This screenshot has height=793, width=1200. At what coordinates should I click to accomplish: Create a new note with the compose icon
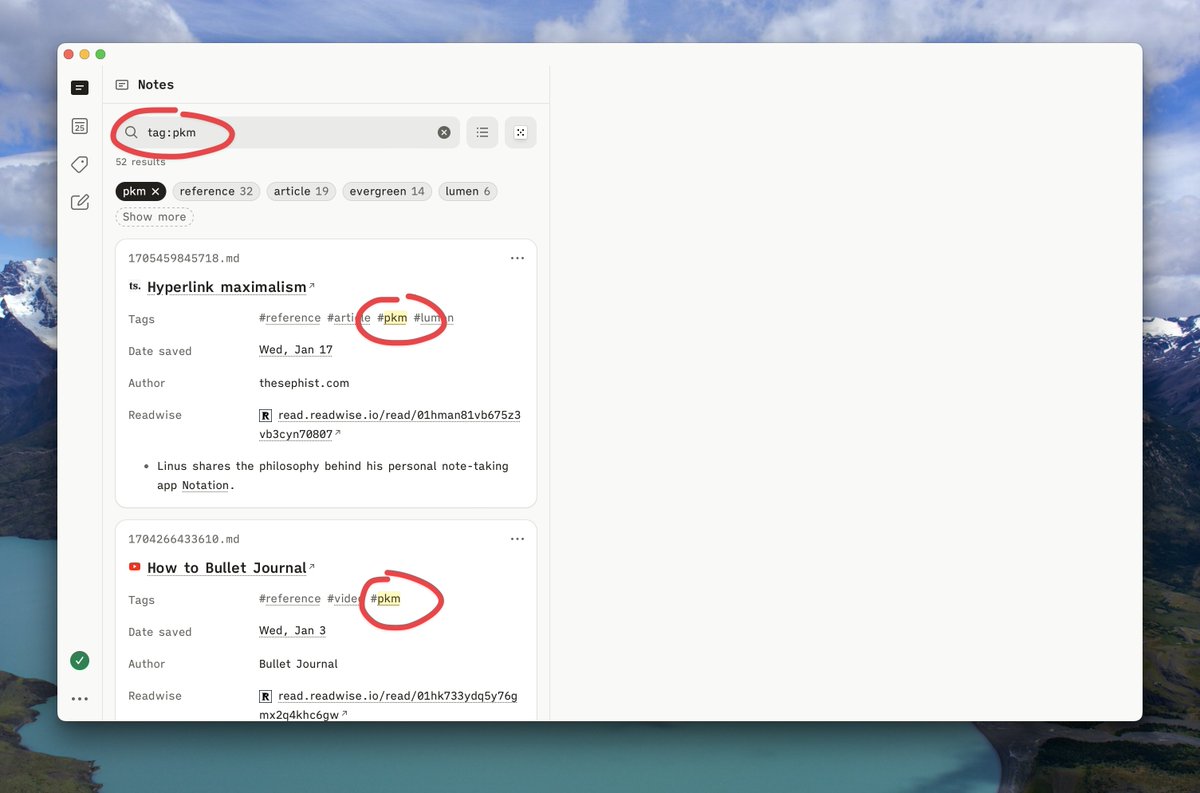pos(80,202)
